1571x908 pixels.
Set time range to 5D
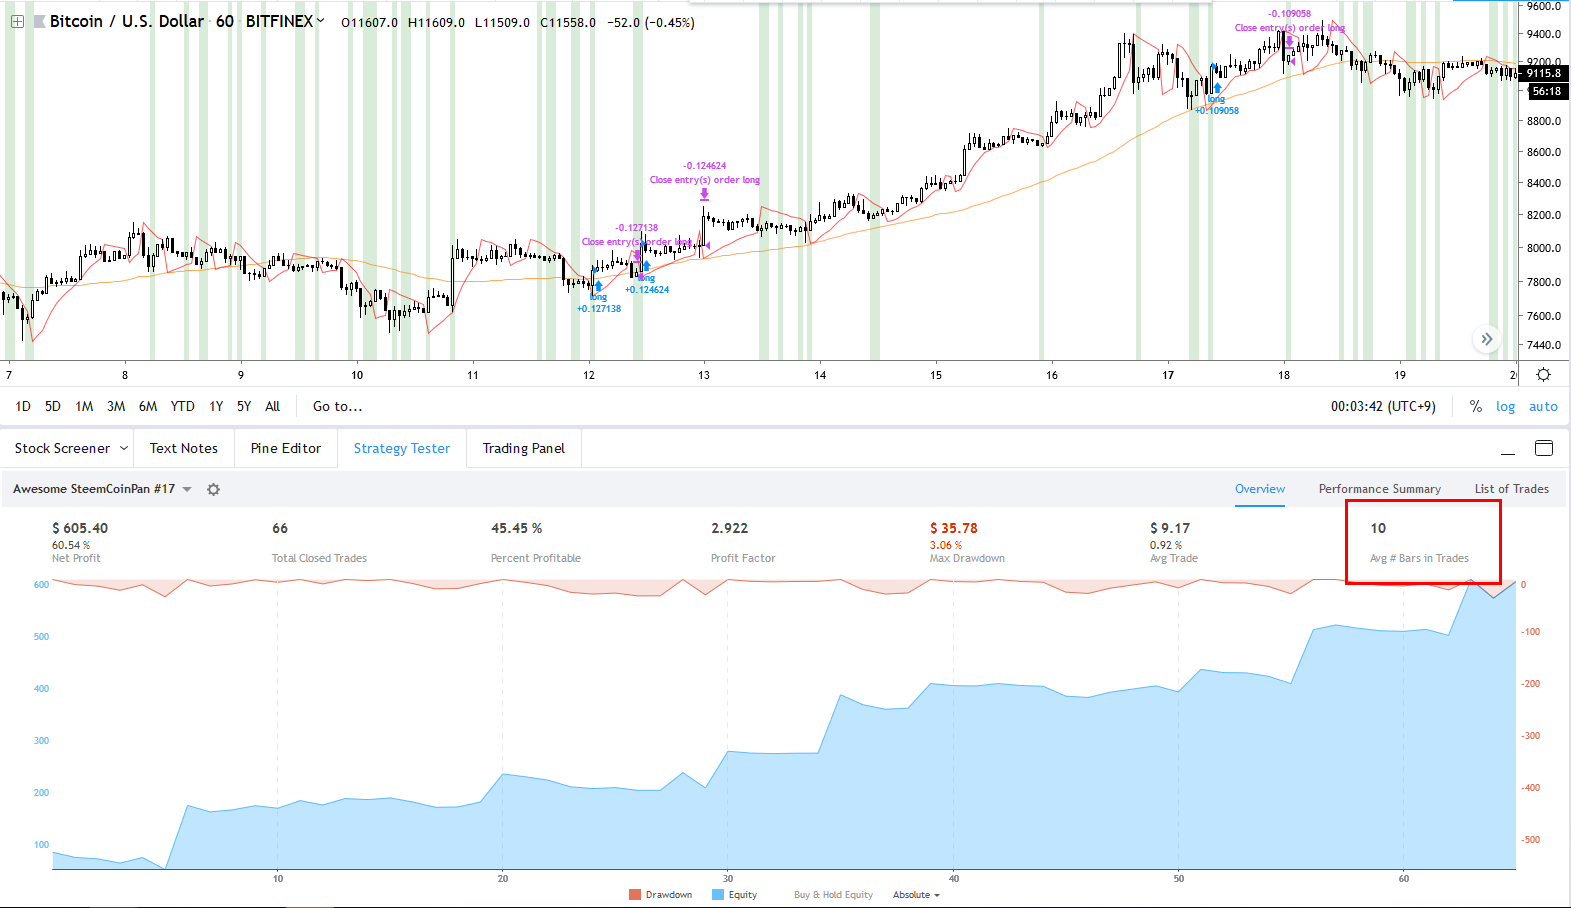click(53, 406)
